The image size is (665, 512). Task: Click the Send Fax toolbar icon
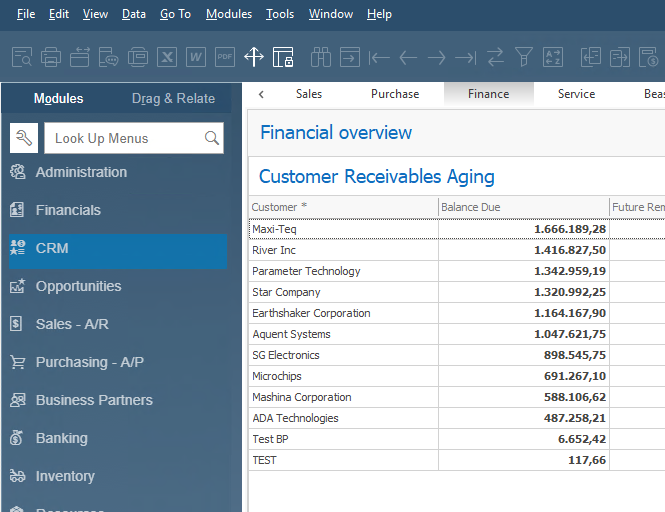click(x=138, y=57)
